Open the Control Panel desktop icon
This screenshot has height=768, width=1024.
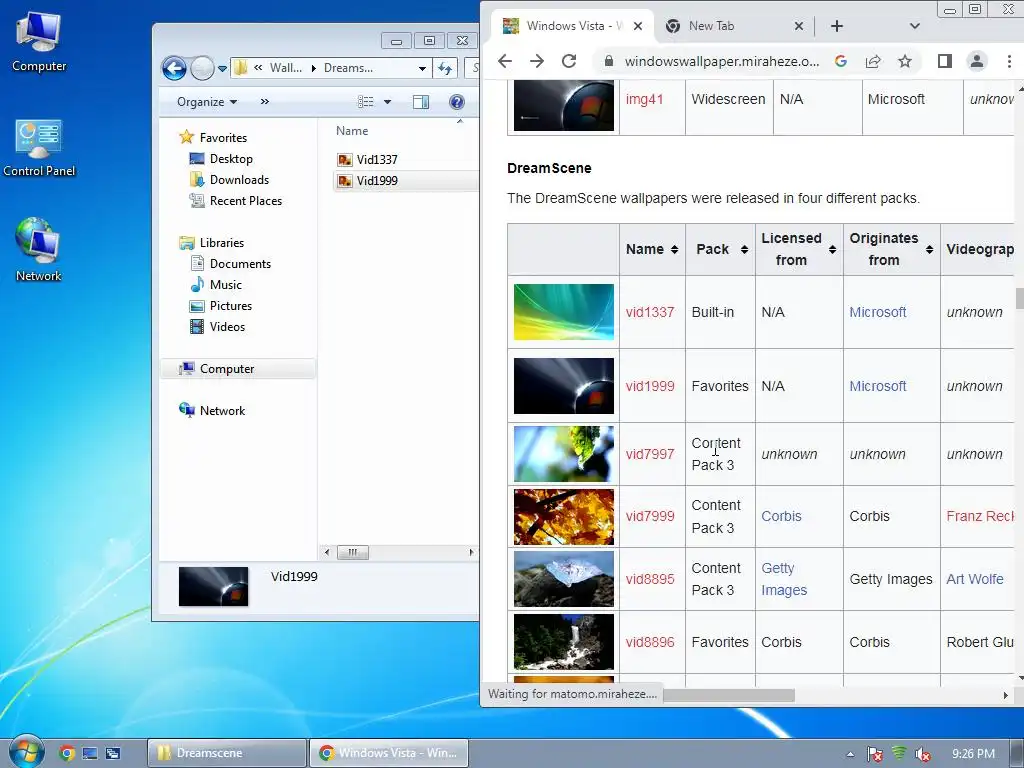[39, 148]
